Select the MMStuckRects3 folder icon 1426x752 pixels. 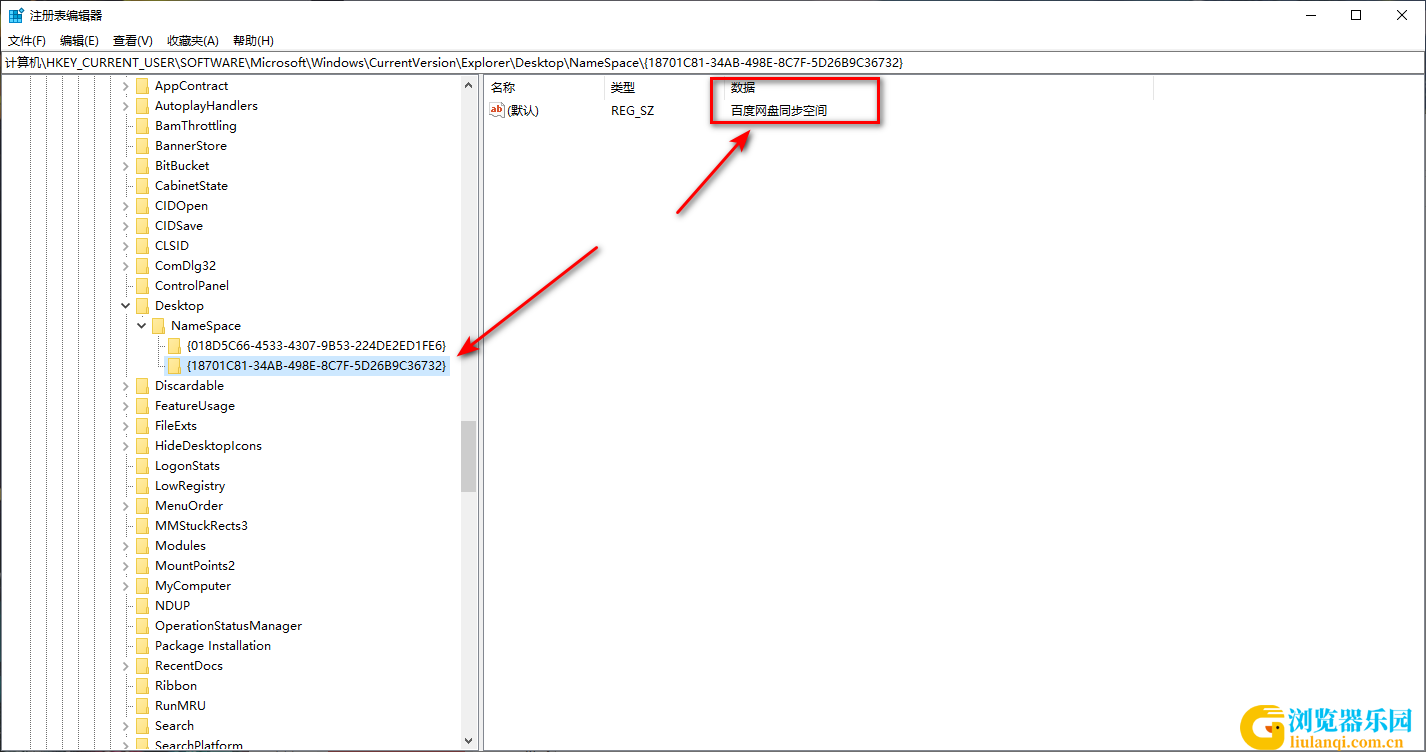tap(142, 526)
